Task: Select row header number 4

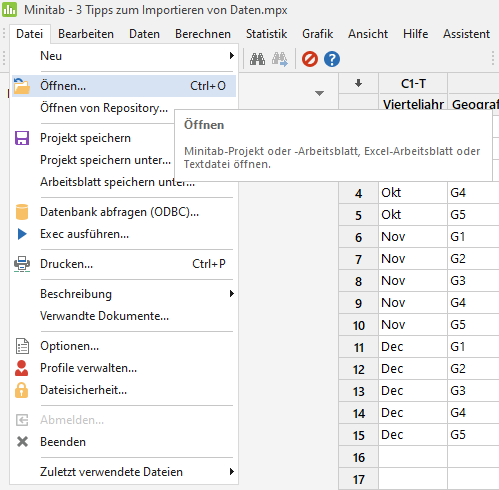Action: 358,193
